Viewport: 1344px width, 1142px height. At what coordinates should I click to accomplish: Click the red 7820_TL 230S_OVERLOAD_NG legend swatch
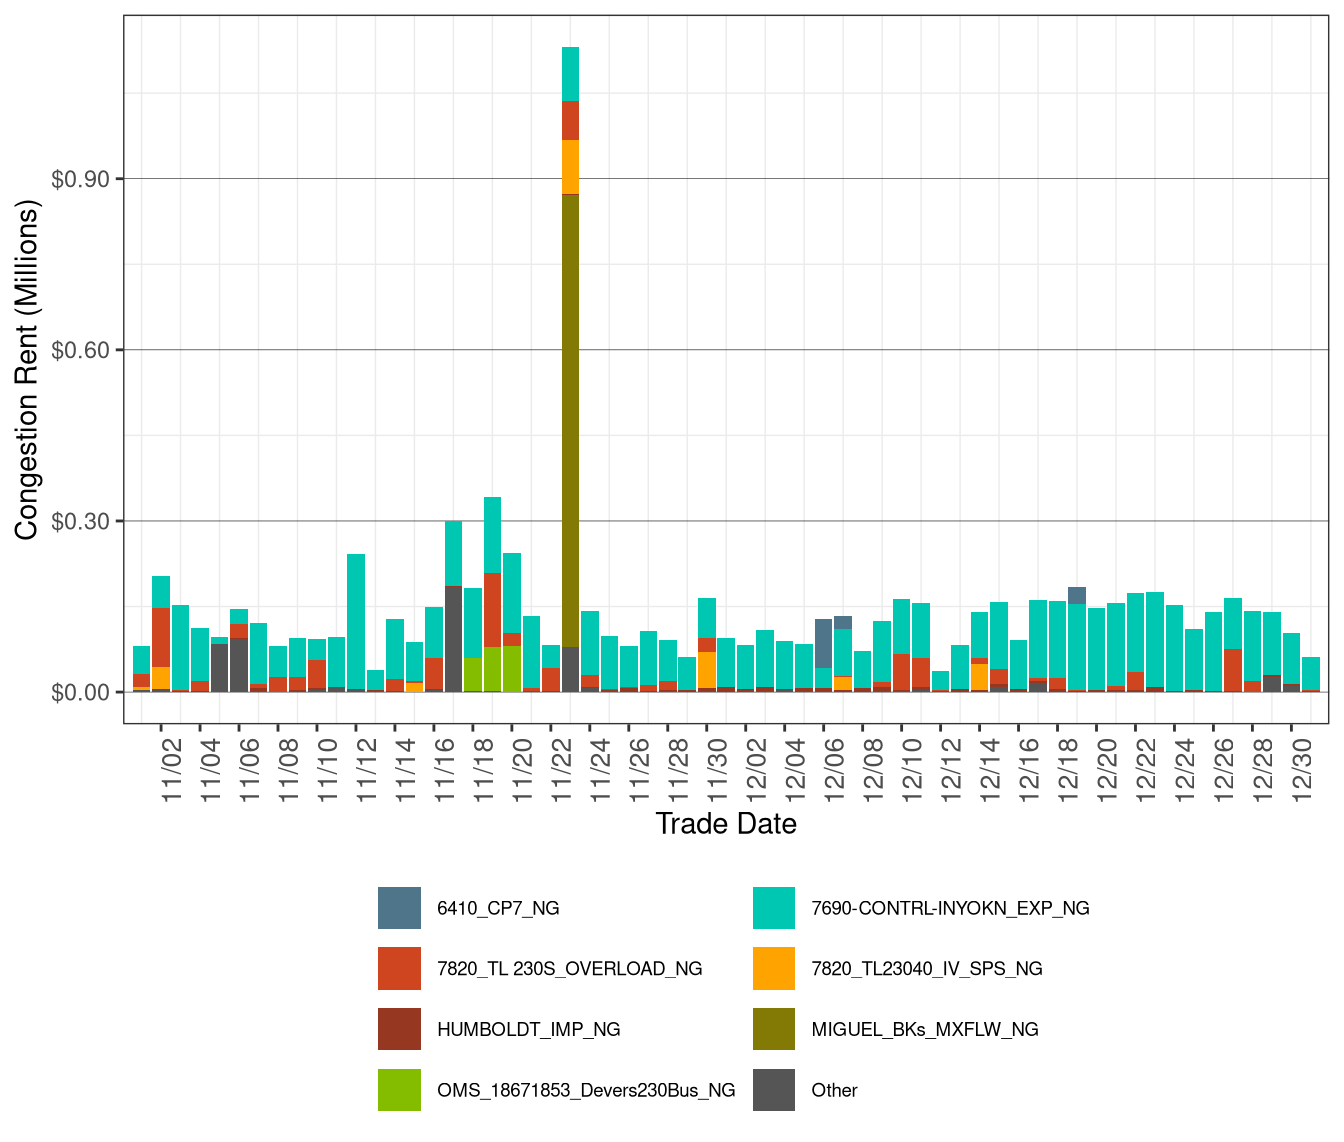pos(399,969)
